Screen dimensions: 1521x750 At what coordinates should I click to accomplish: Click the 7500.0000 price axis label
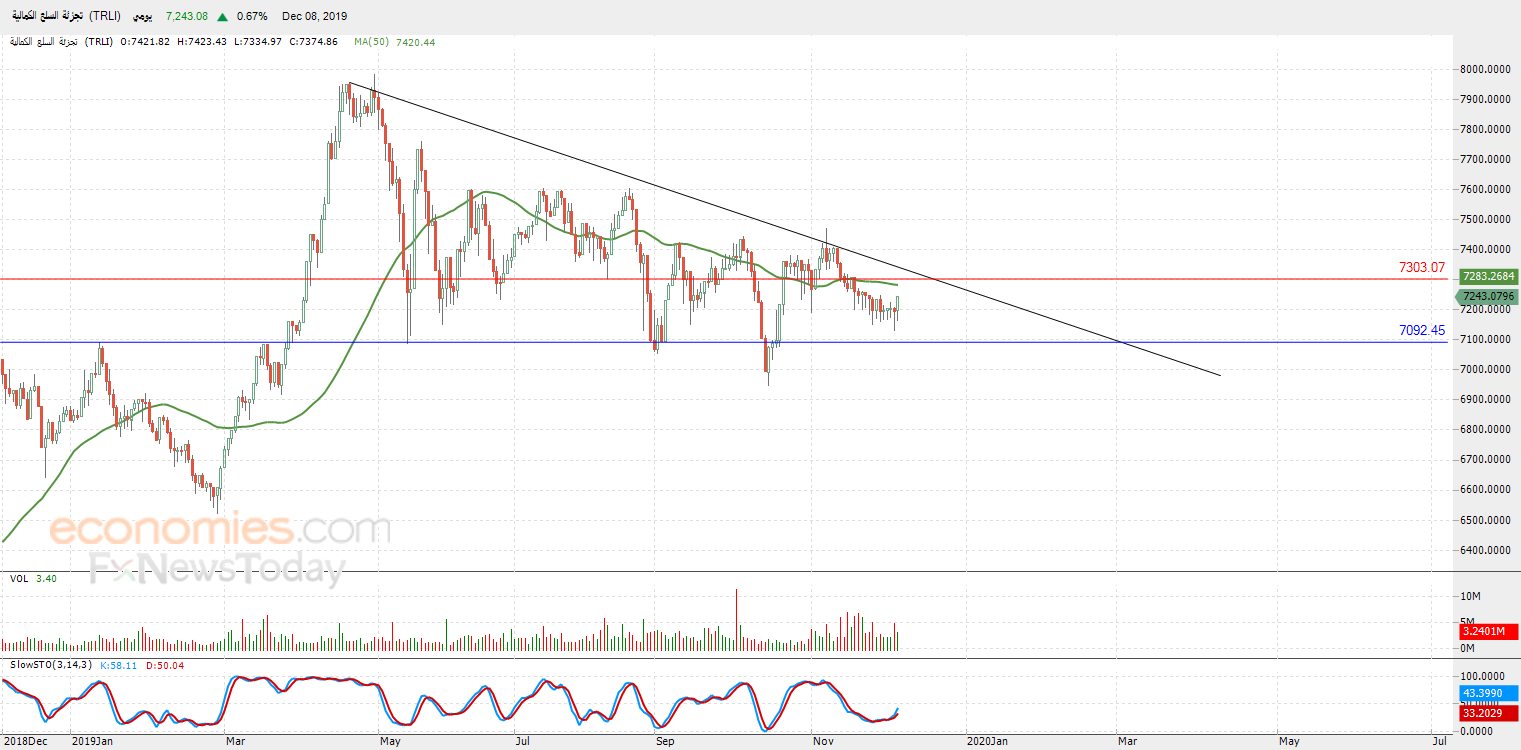[x=1484, y=219]
